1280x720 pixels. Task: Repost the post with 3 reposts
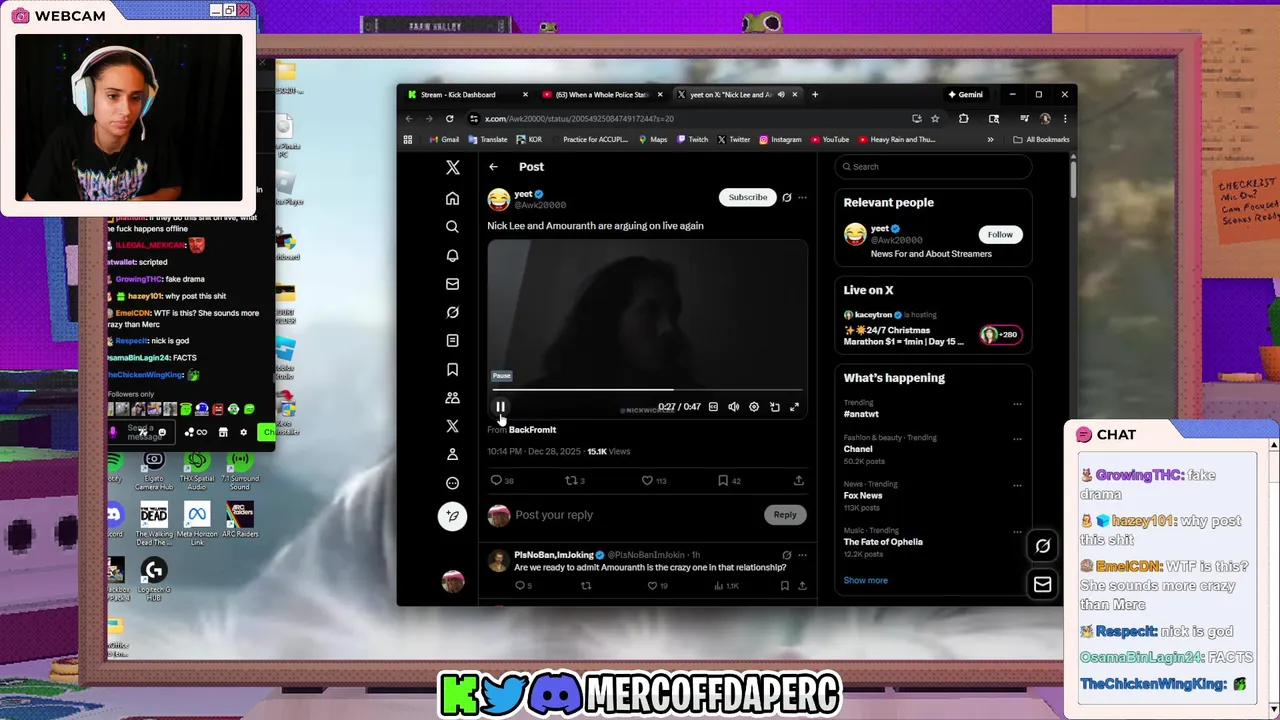pos(575,480)
